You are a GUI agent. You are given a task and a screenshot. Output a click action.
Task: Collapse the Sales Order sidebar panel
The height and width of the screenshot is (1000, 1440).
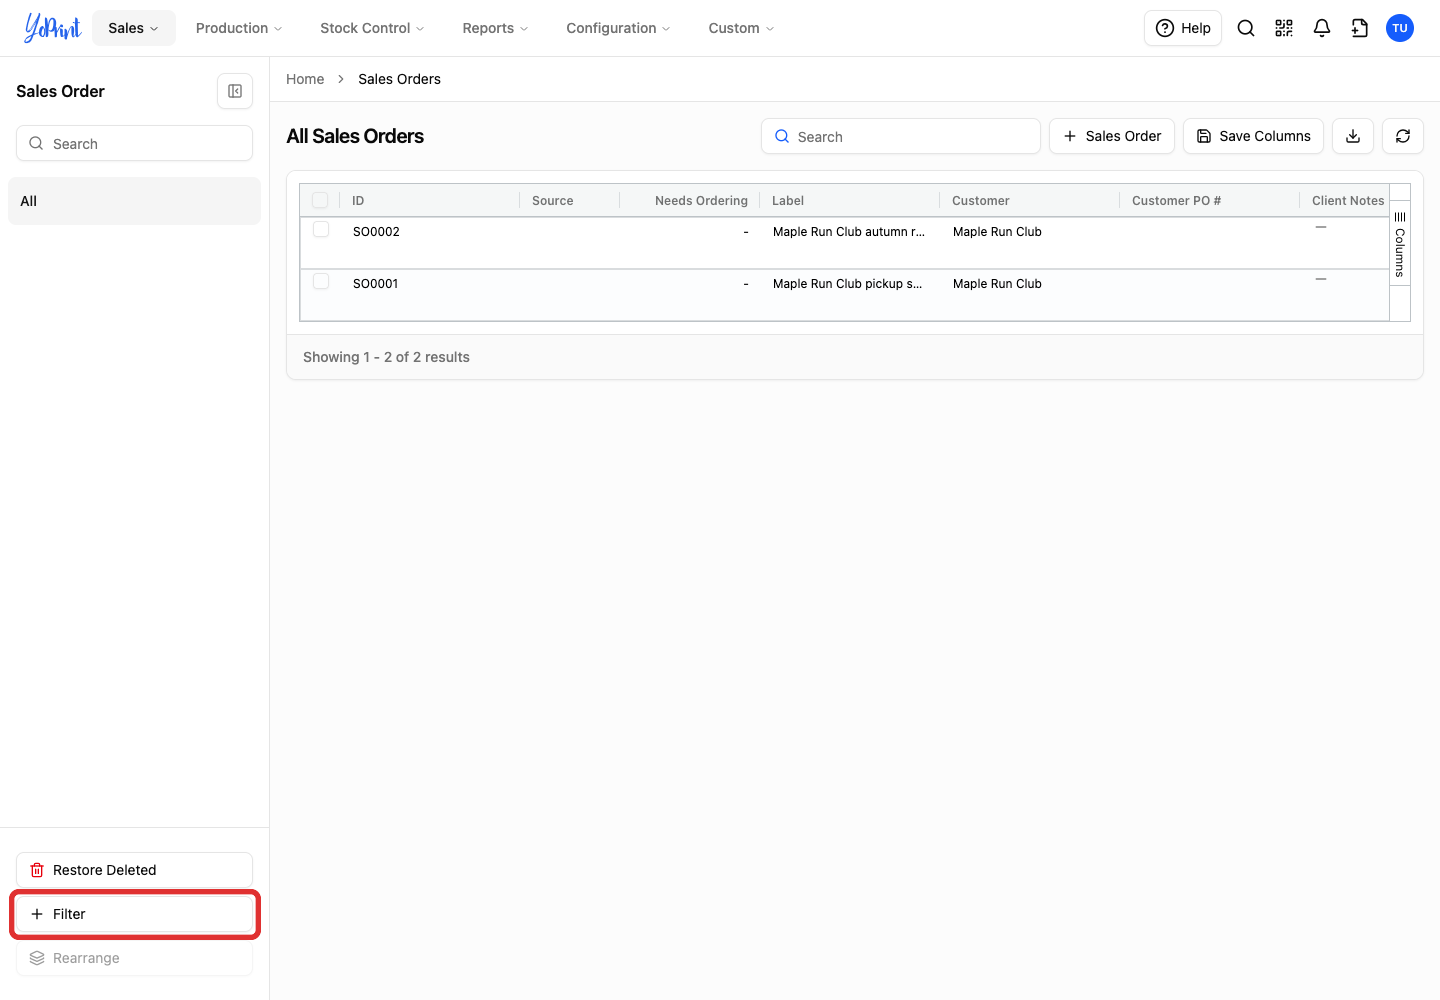pos(235,91)
